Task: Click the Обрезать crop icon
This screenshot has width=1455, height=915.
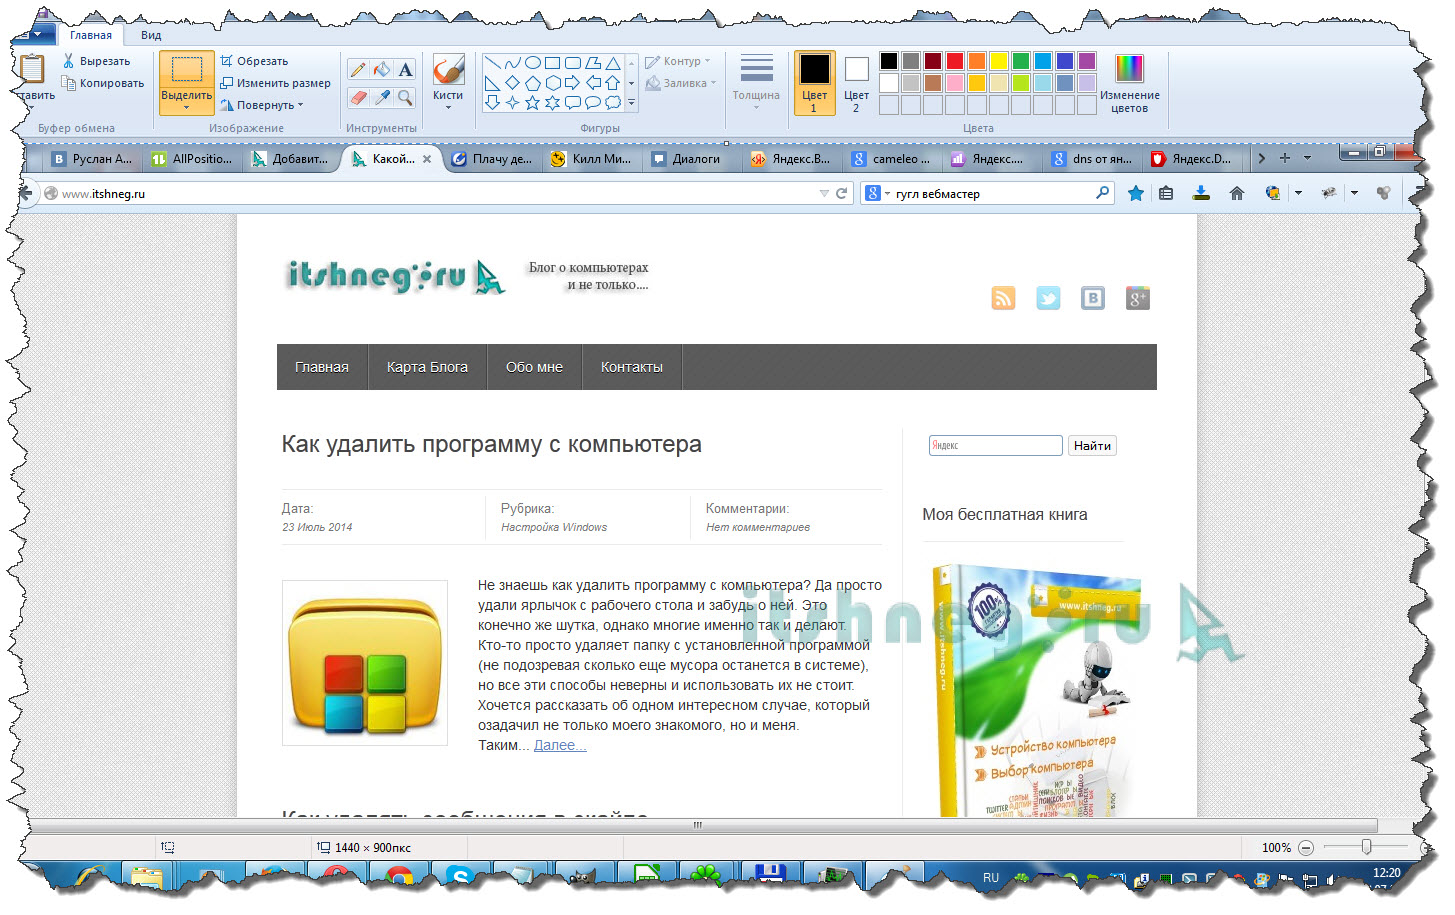Action: click(227, 61)
